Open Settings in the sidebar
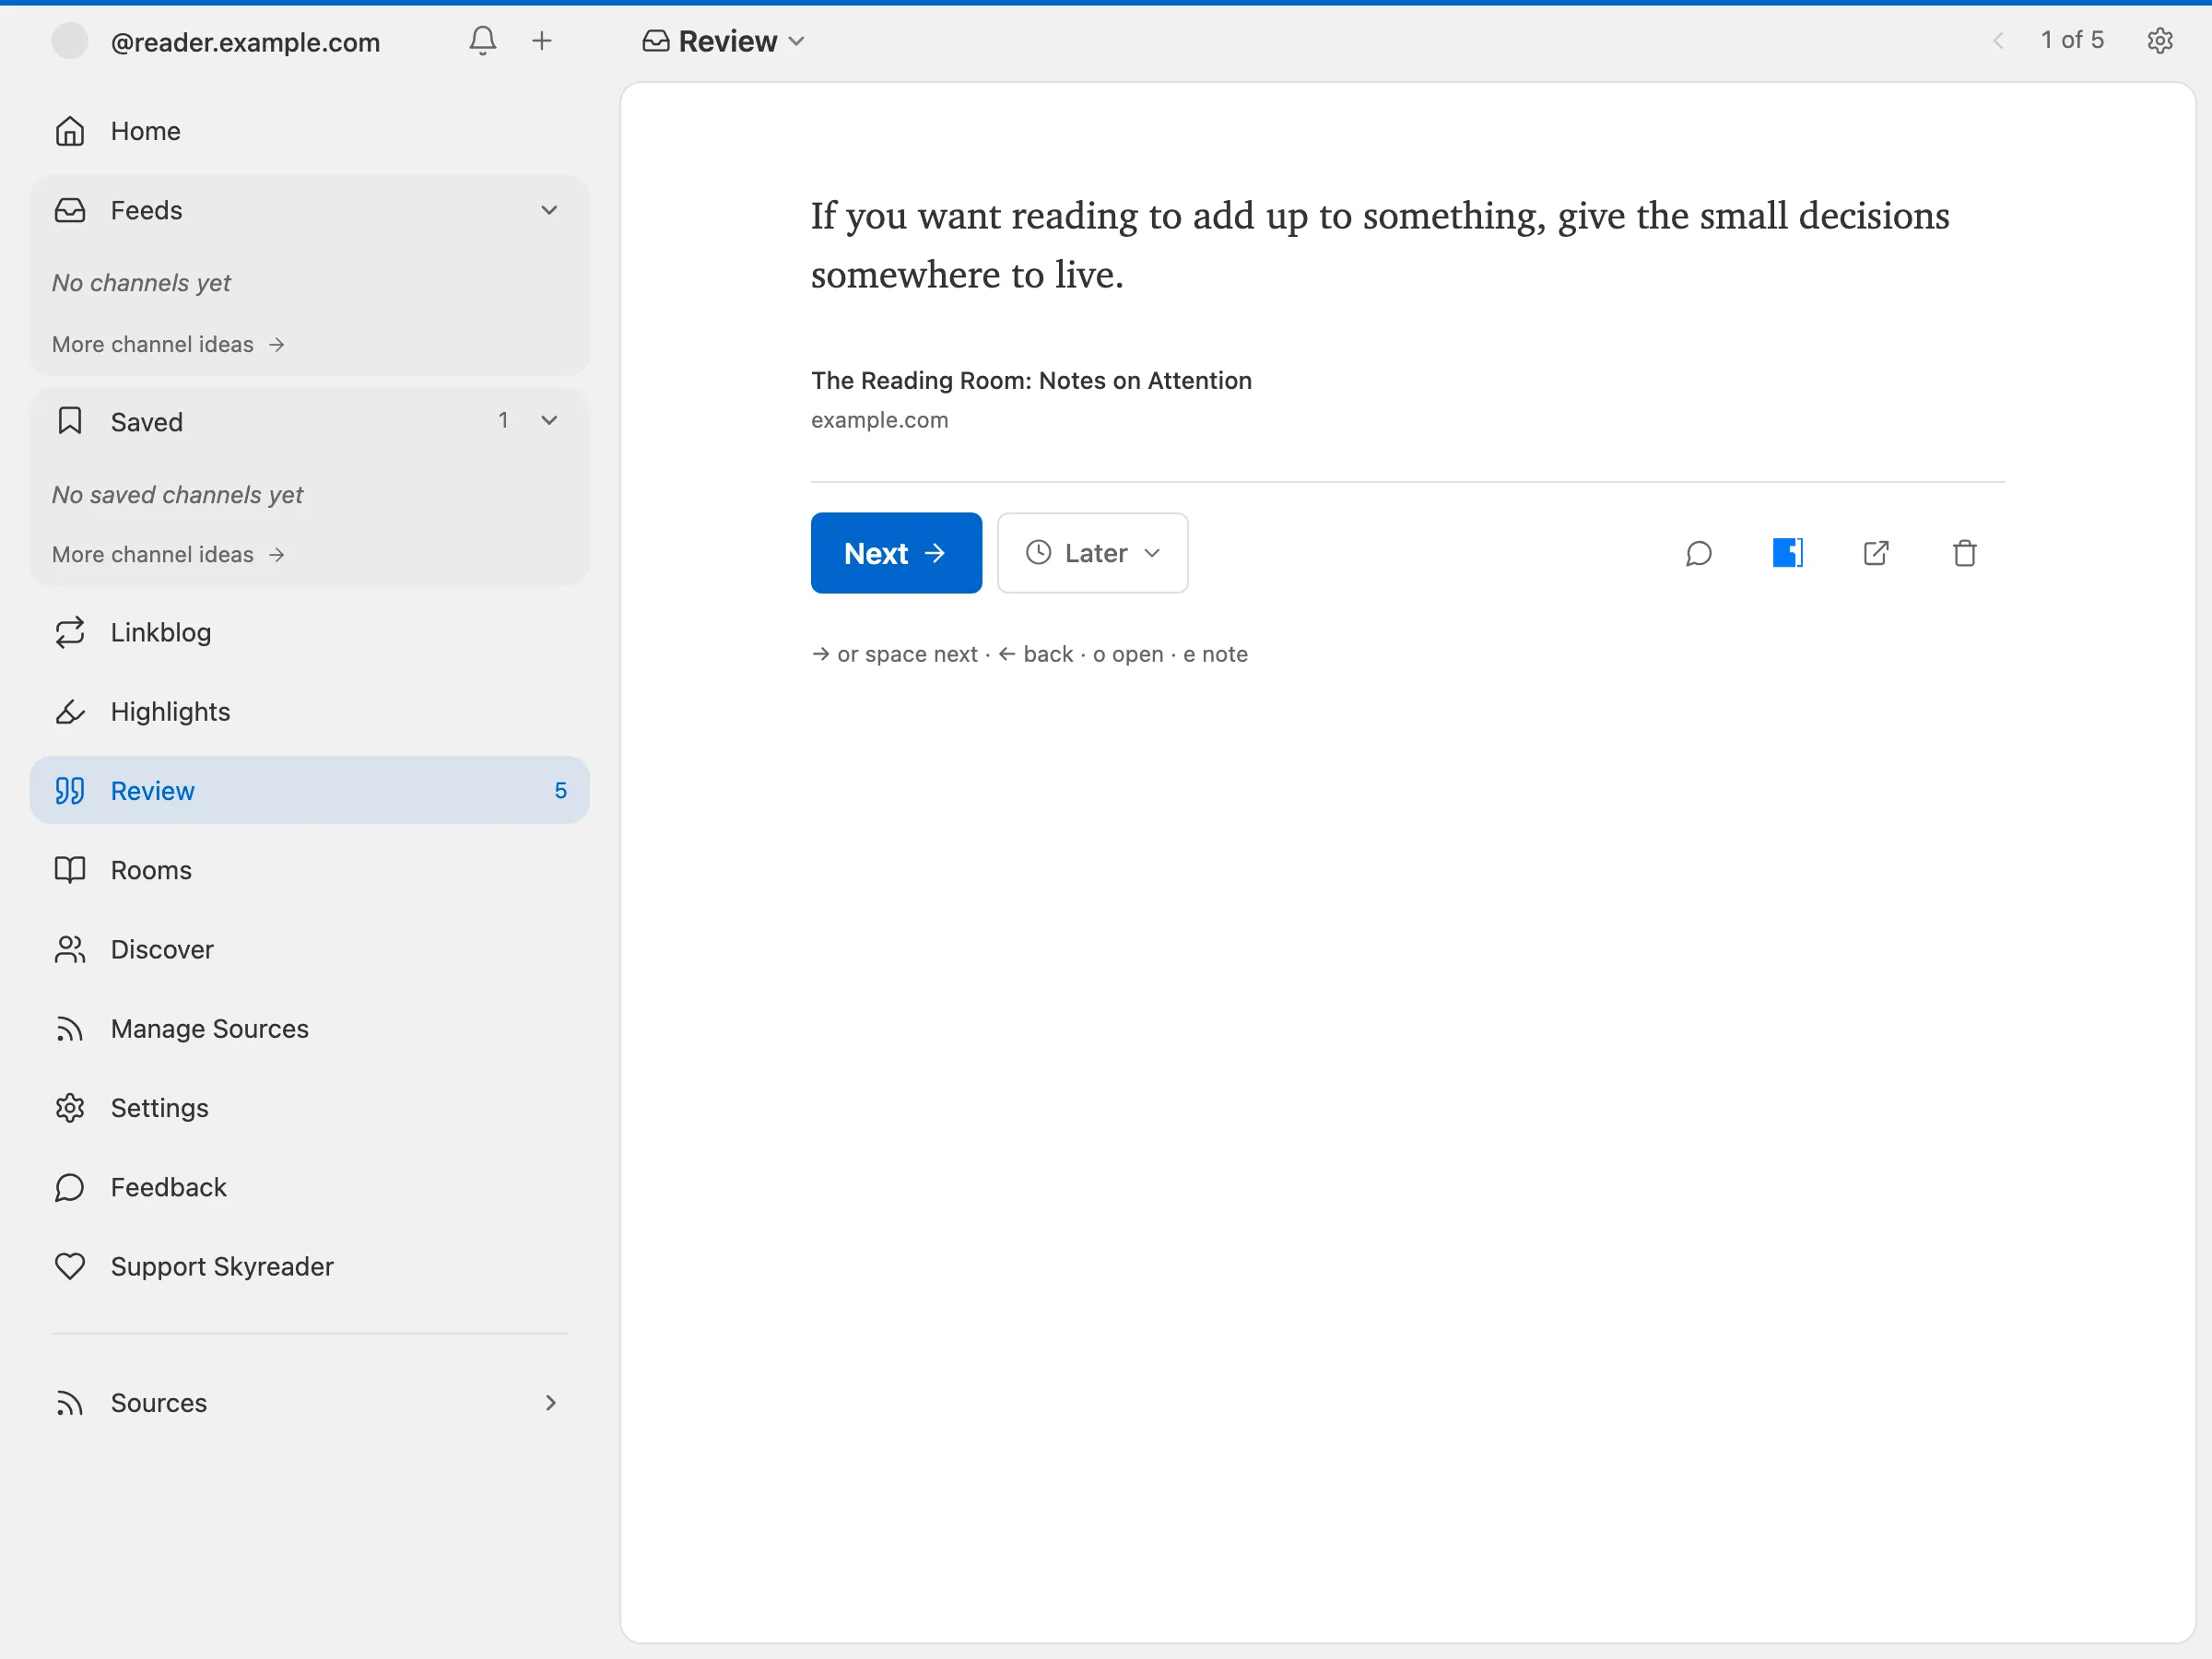Viewport: 2212px width, 1659px height. tap(310, 1107)
